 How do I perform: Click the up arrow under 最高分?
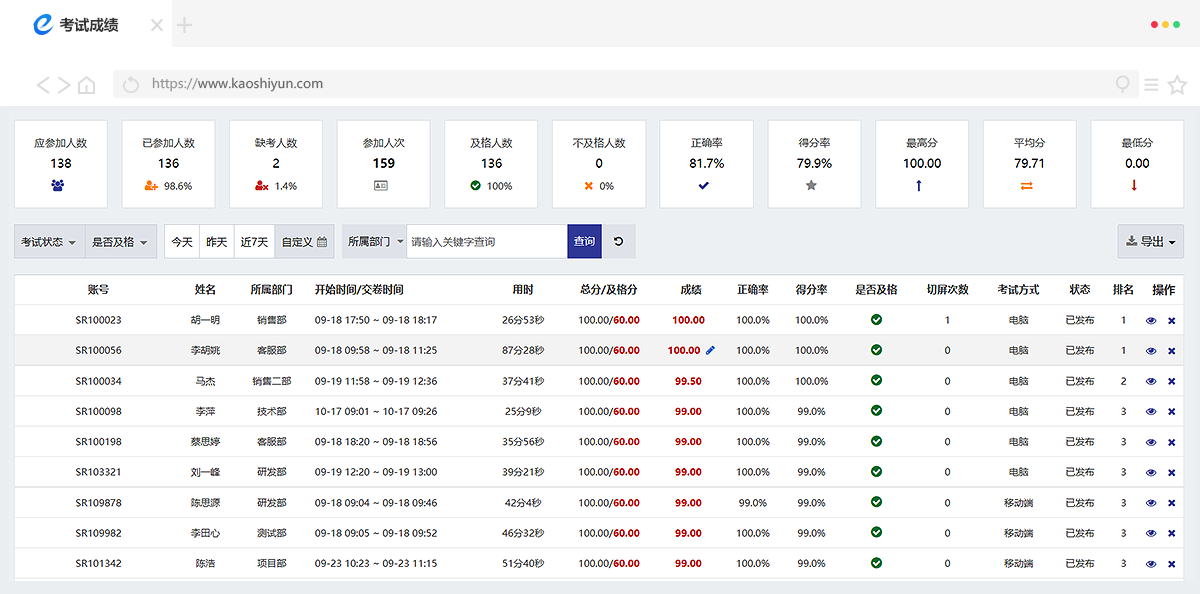921,185
